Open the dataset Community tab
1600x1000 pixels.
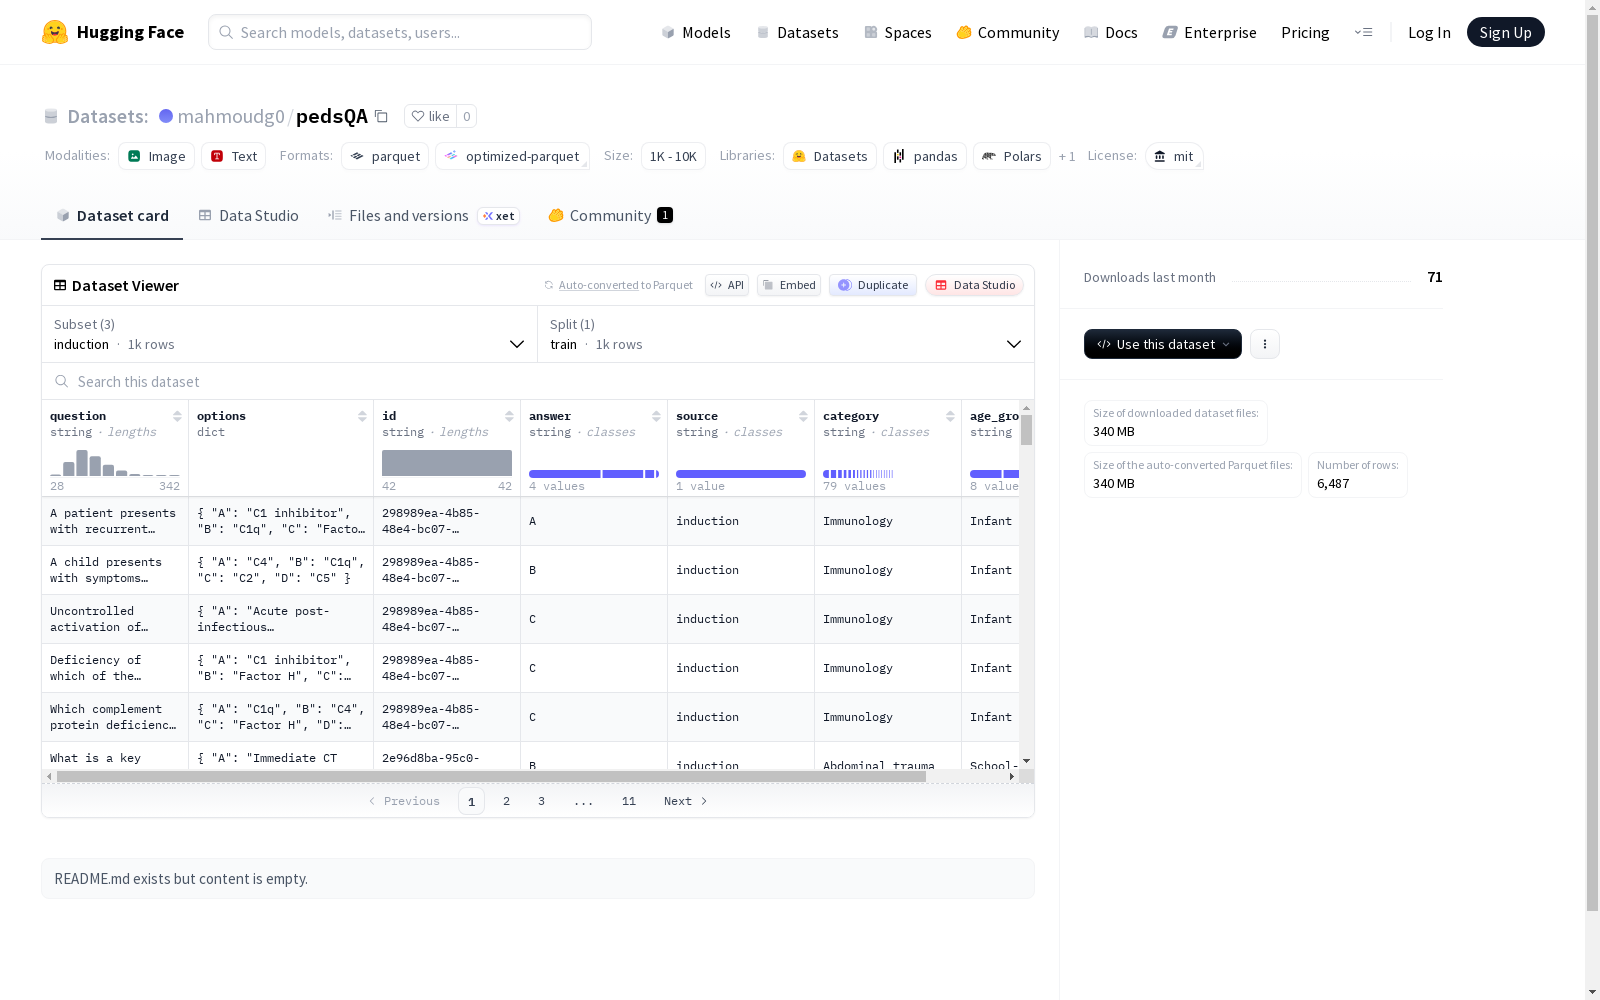point(610,216)
